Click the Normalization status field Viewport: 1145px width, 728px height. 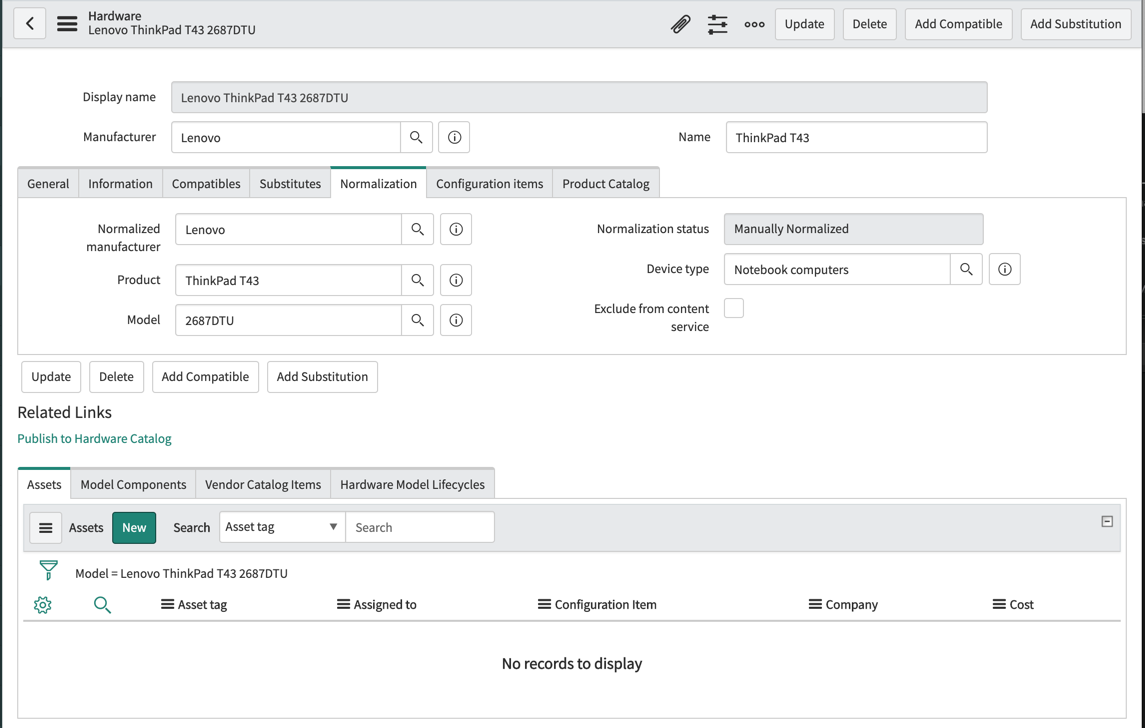point(854,229)
